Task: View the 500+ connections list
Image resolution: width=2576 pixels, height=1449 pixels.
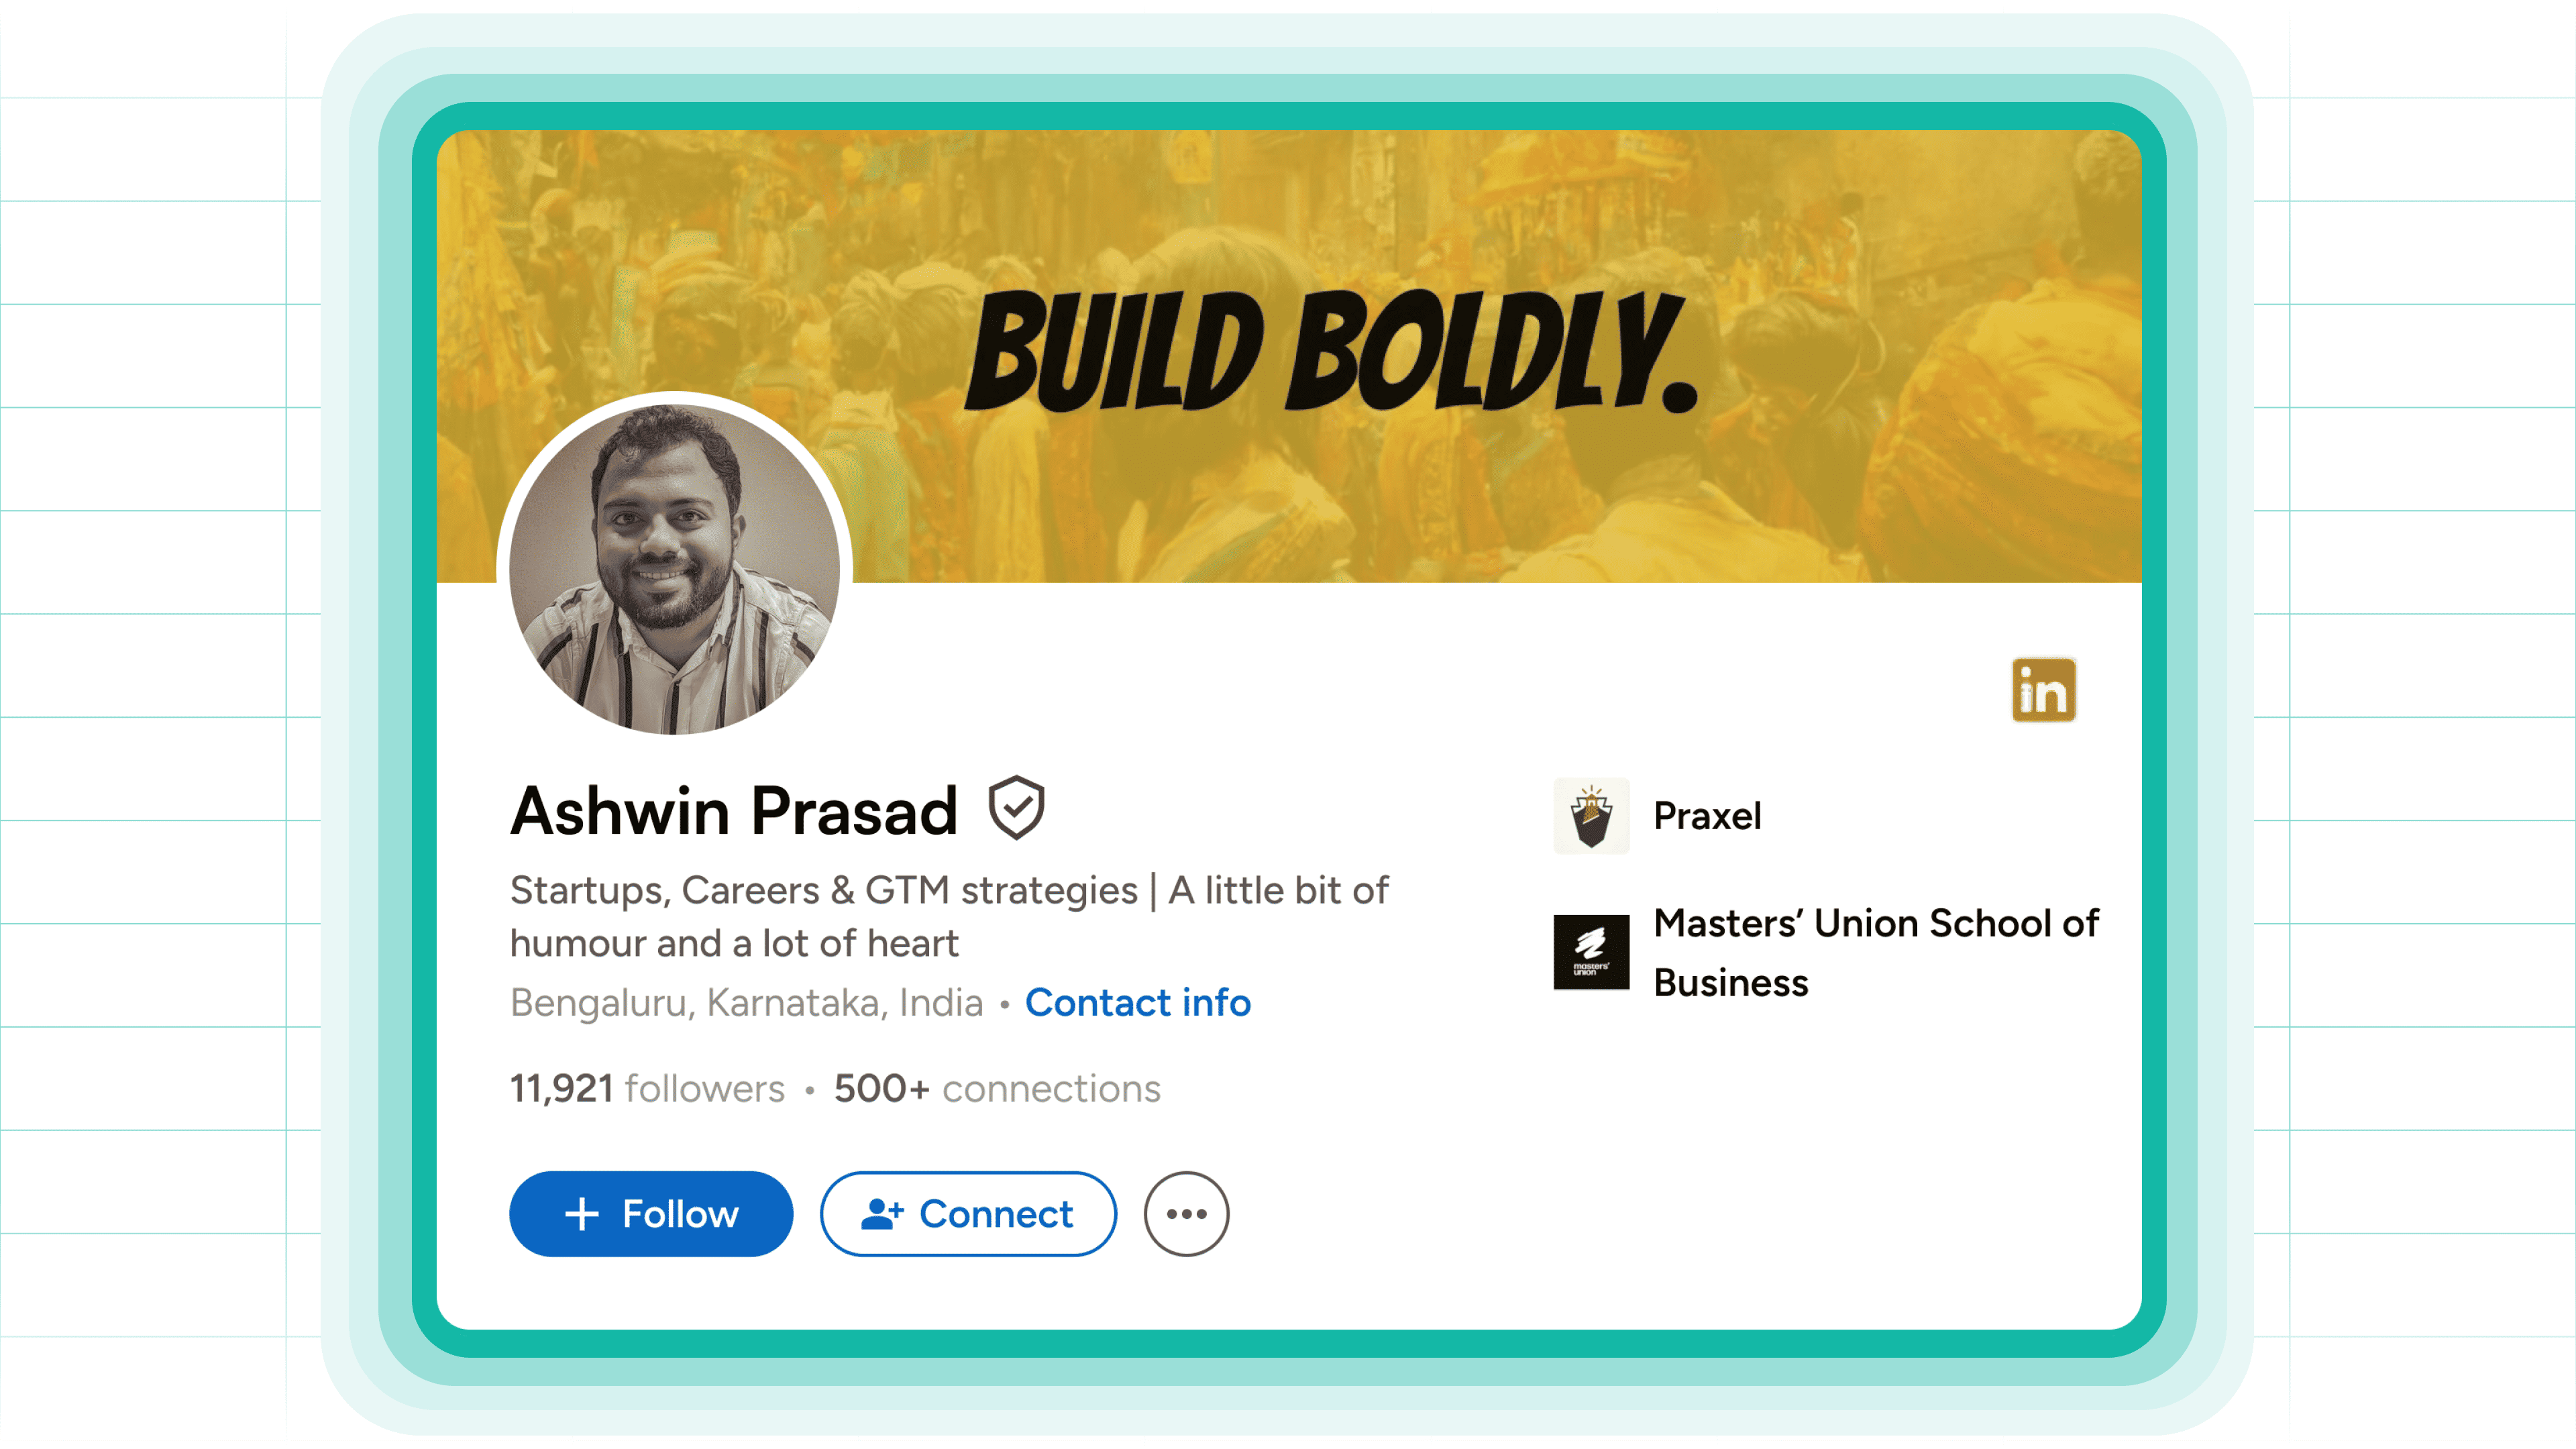Action: click(997, 1088)
